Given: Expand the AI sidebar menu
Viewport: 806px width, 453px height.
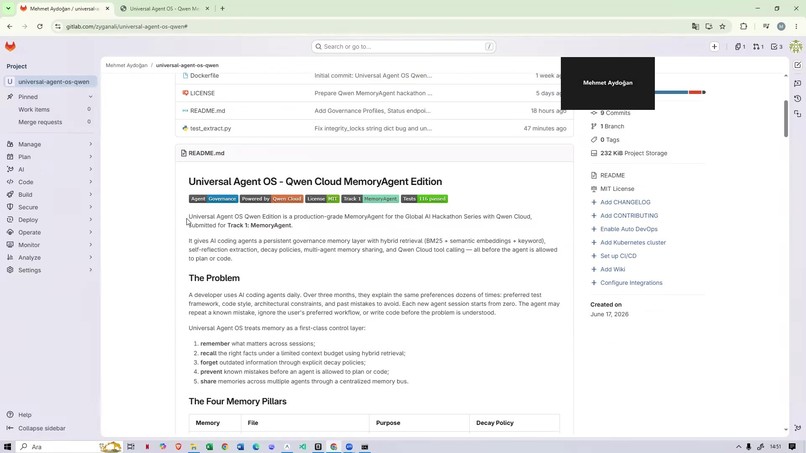Looking at the screenshot, I should tap(49, 169).
